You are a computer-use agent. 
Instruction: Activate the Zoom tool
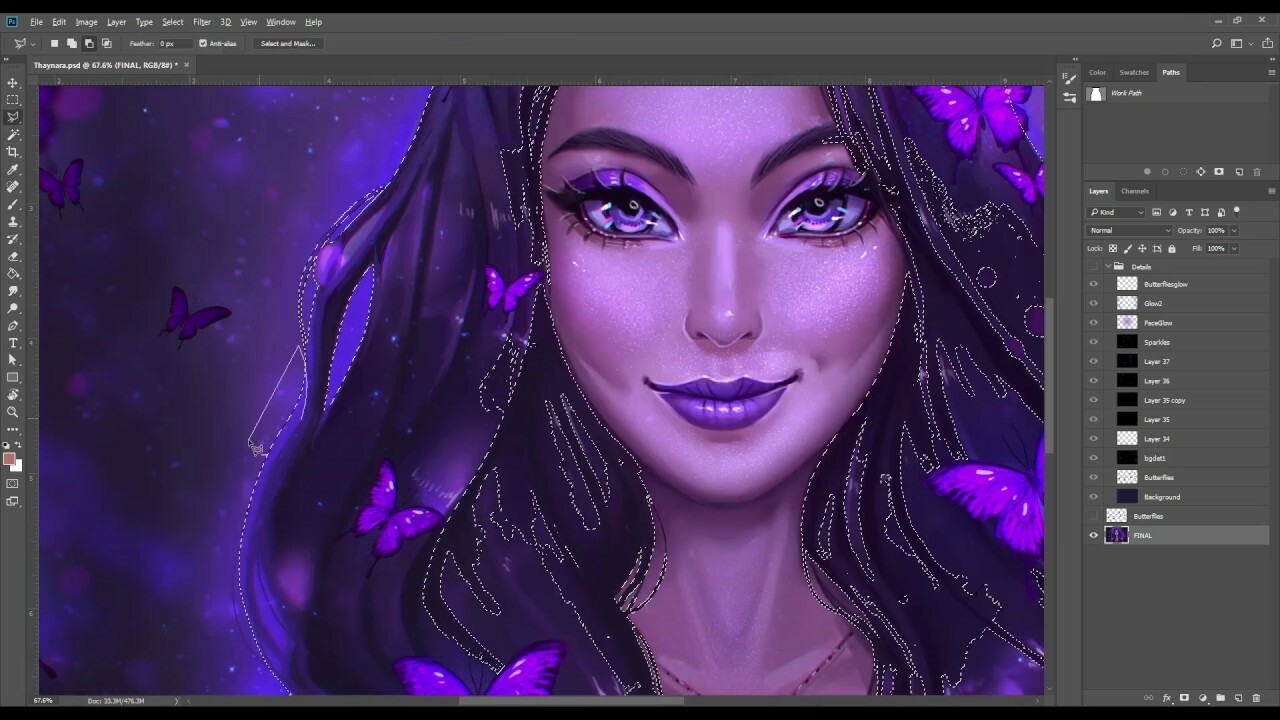point(13,410)
